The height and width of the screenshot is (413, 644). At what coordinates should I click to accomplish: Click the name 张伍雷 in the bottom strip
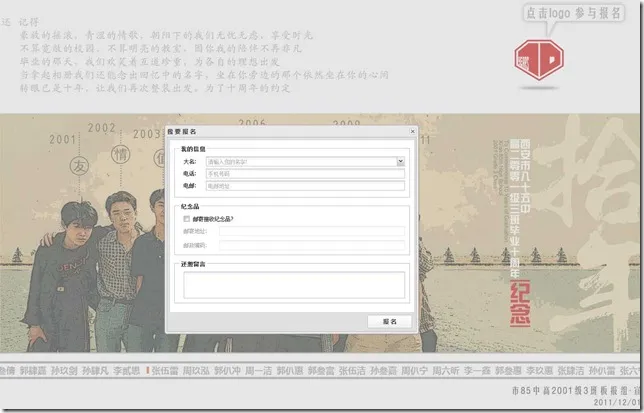coord(165,371)
